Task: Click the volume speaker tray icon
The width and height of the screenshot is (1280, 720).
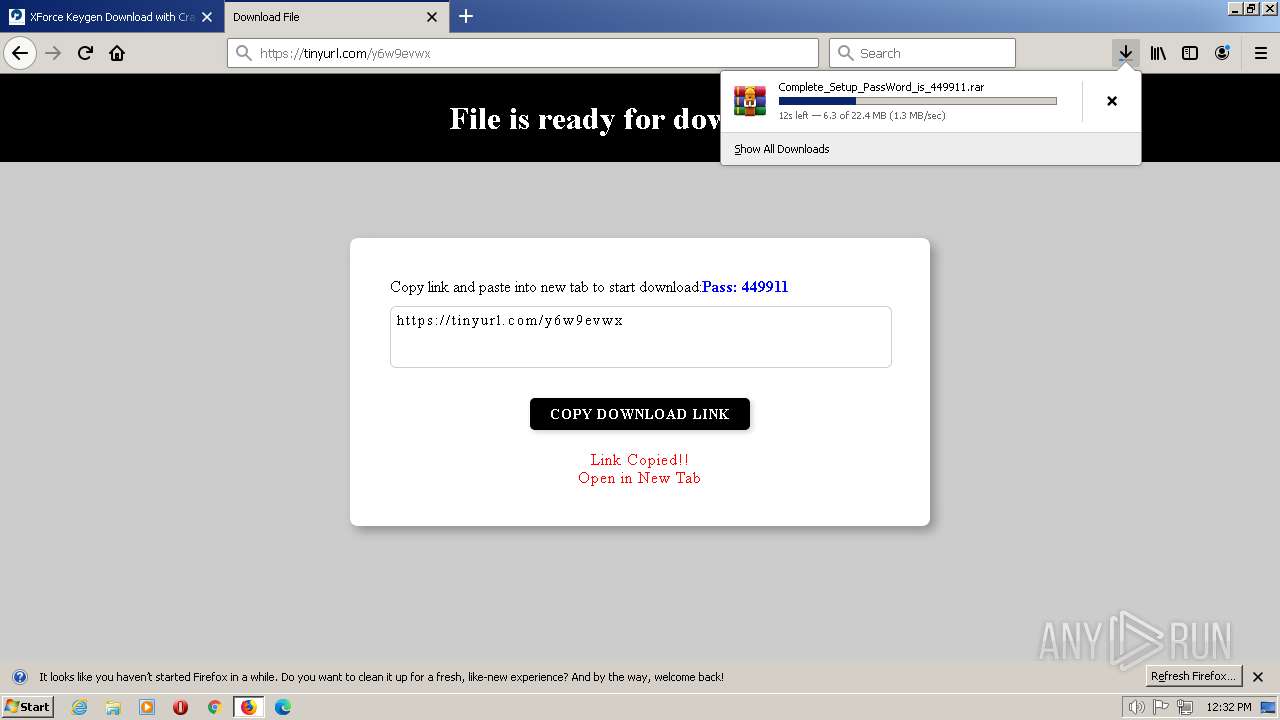Action: [1136, 707]
